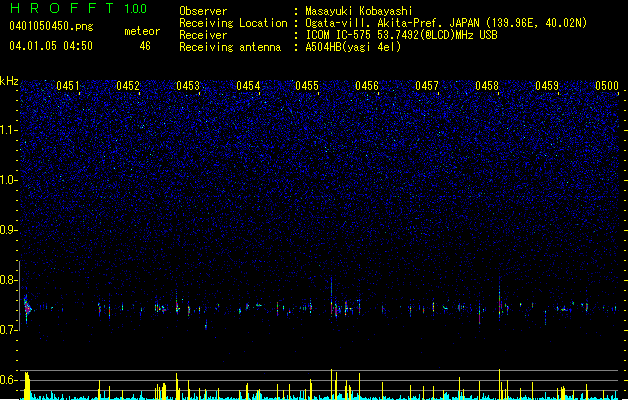This screenshot has height=400, width=629.
Task: Click the meteor count value 46
Action: pyautogui.click(x=145, y=46)
